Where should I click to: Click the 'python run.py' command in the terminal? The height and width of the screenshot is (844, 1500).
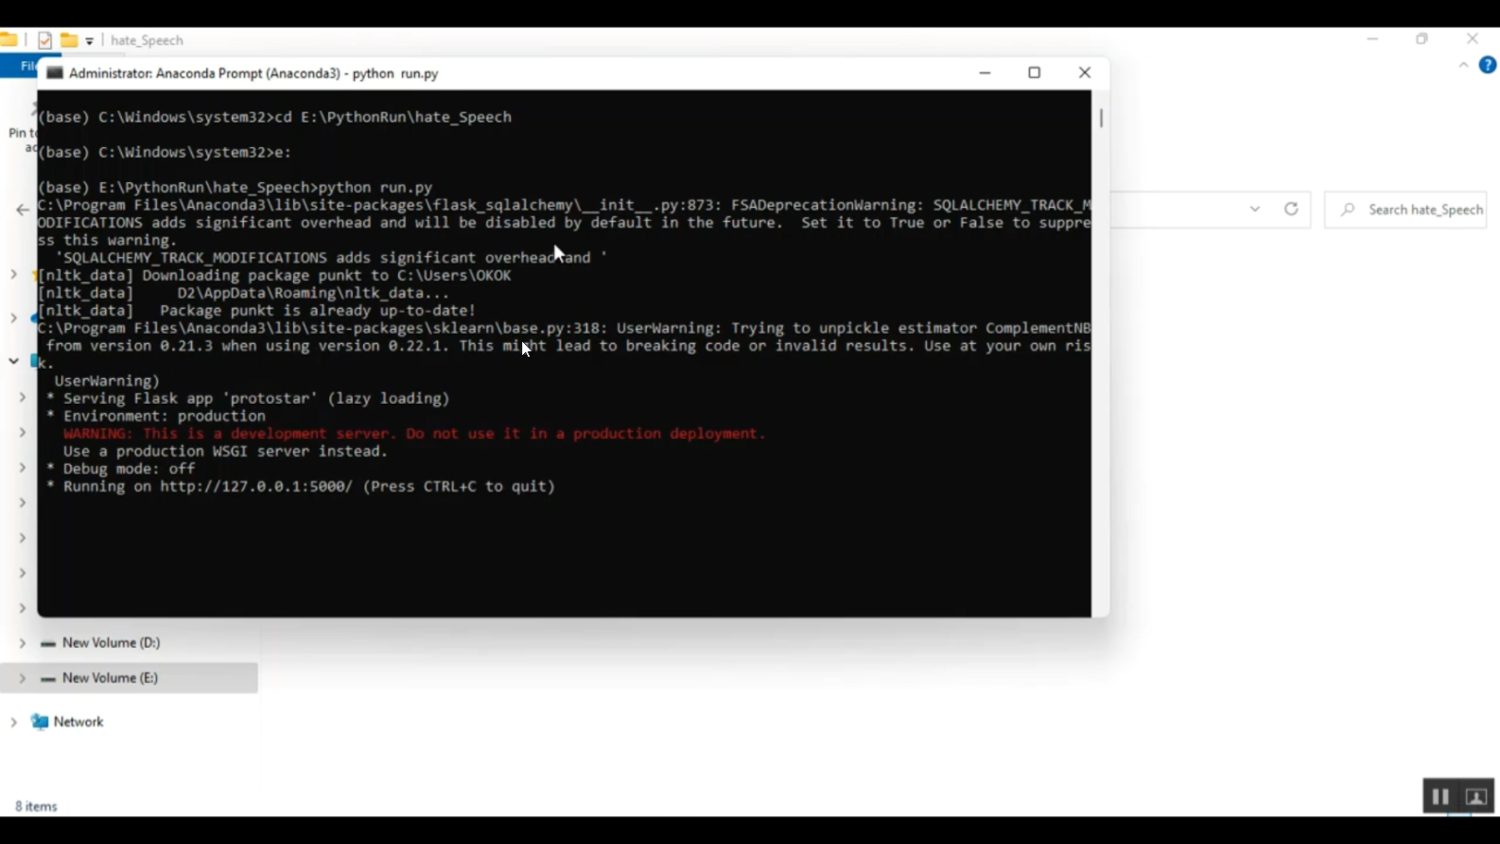coord(375,187)
